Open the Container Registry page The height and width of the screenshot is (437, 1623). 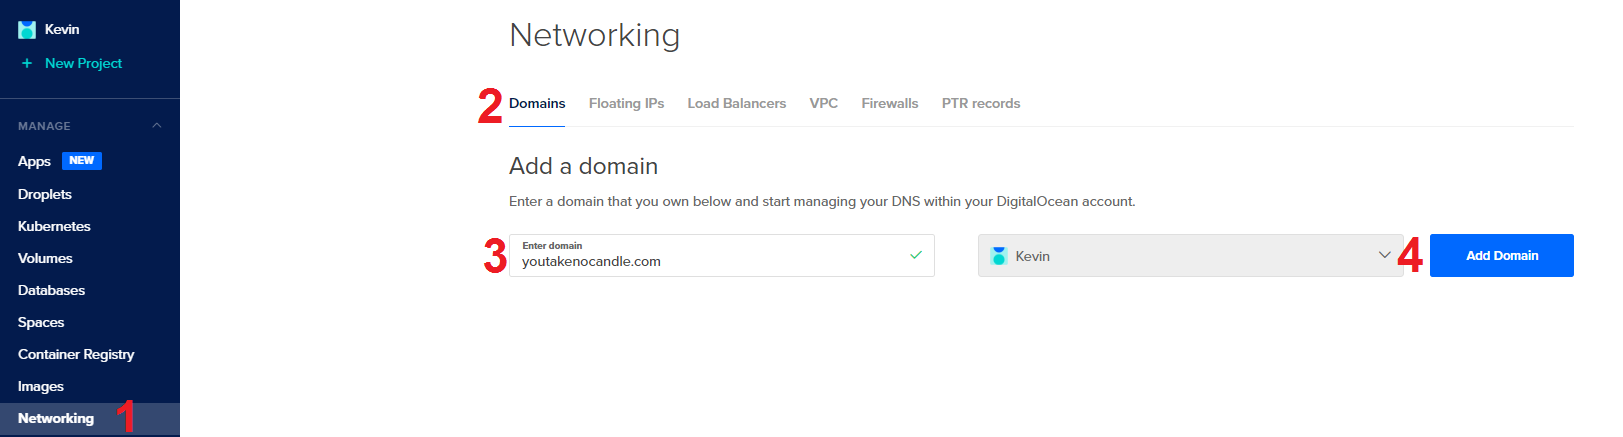click(76, 354)
